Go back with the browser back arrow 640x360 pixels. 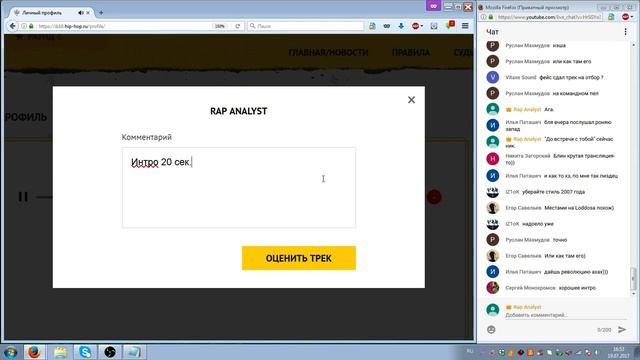coord(12,26)
